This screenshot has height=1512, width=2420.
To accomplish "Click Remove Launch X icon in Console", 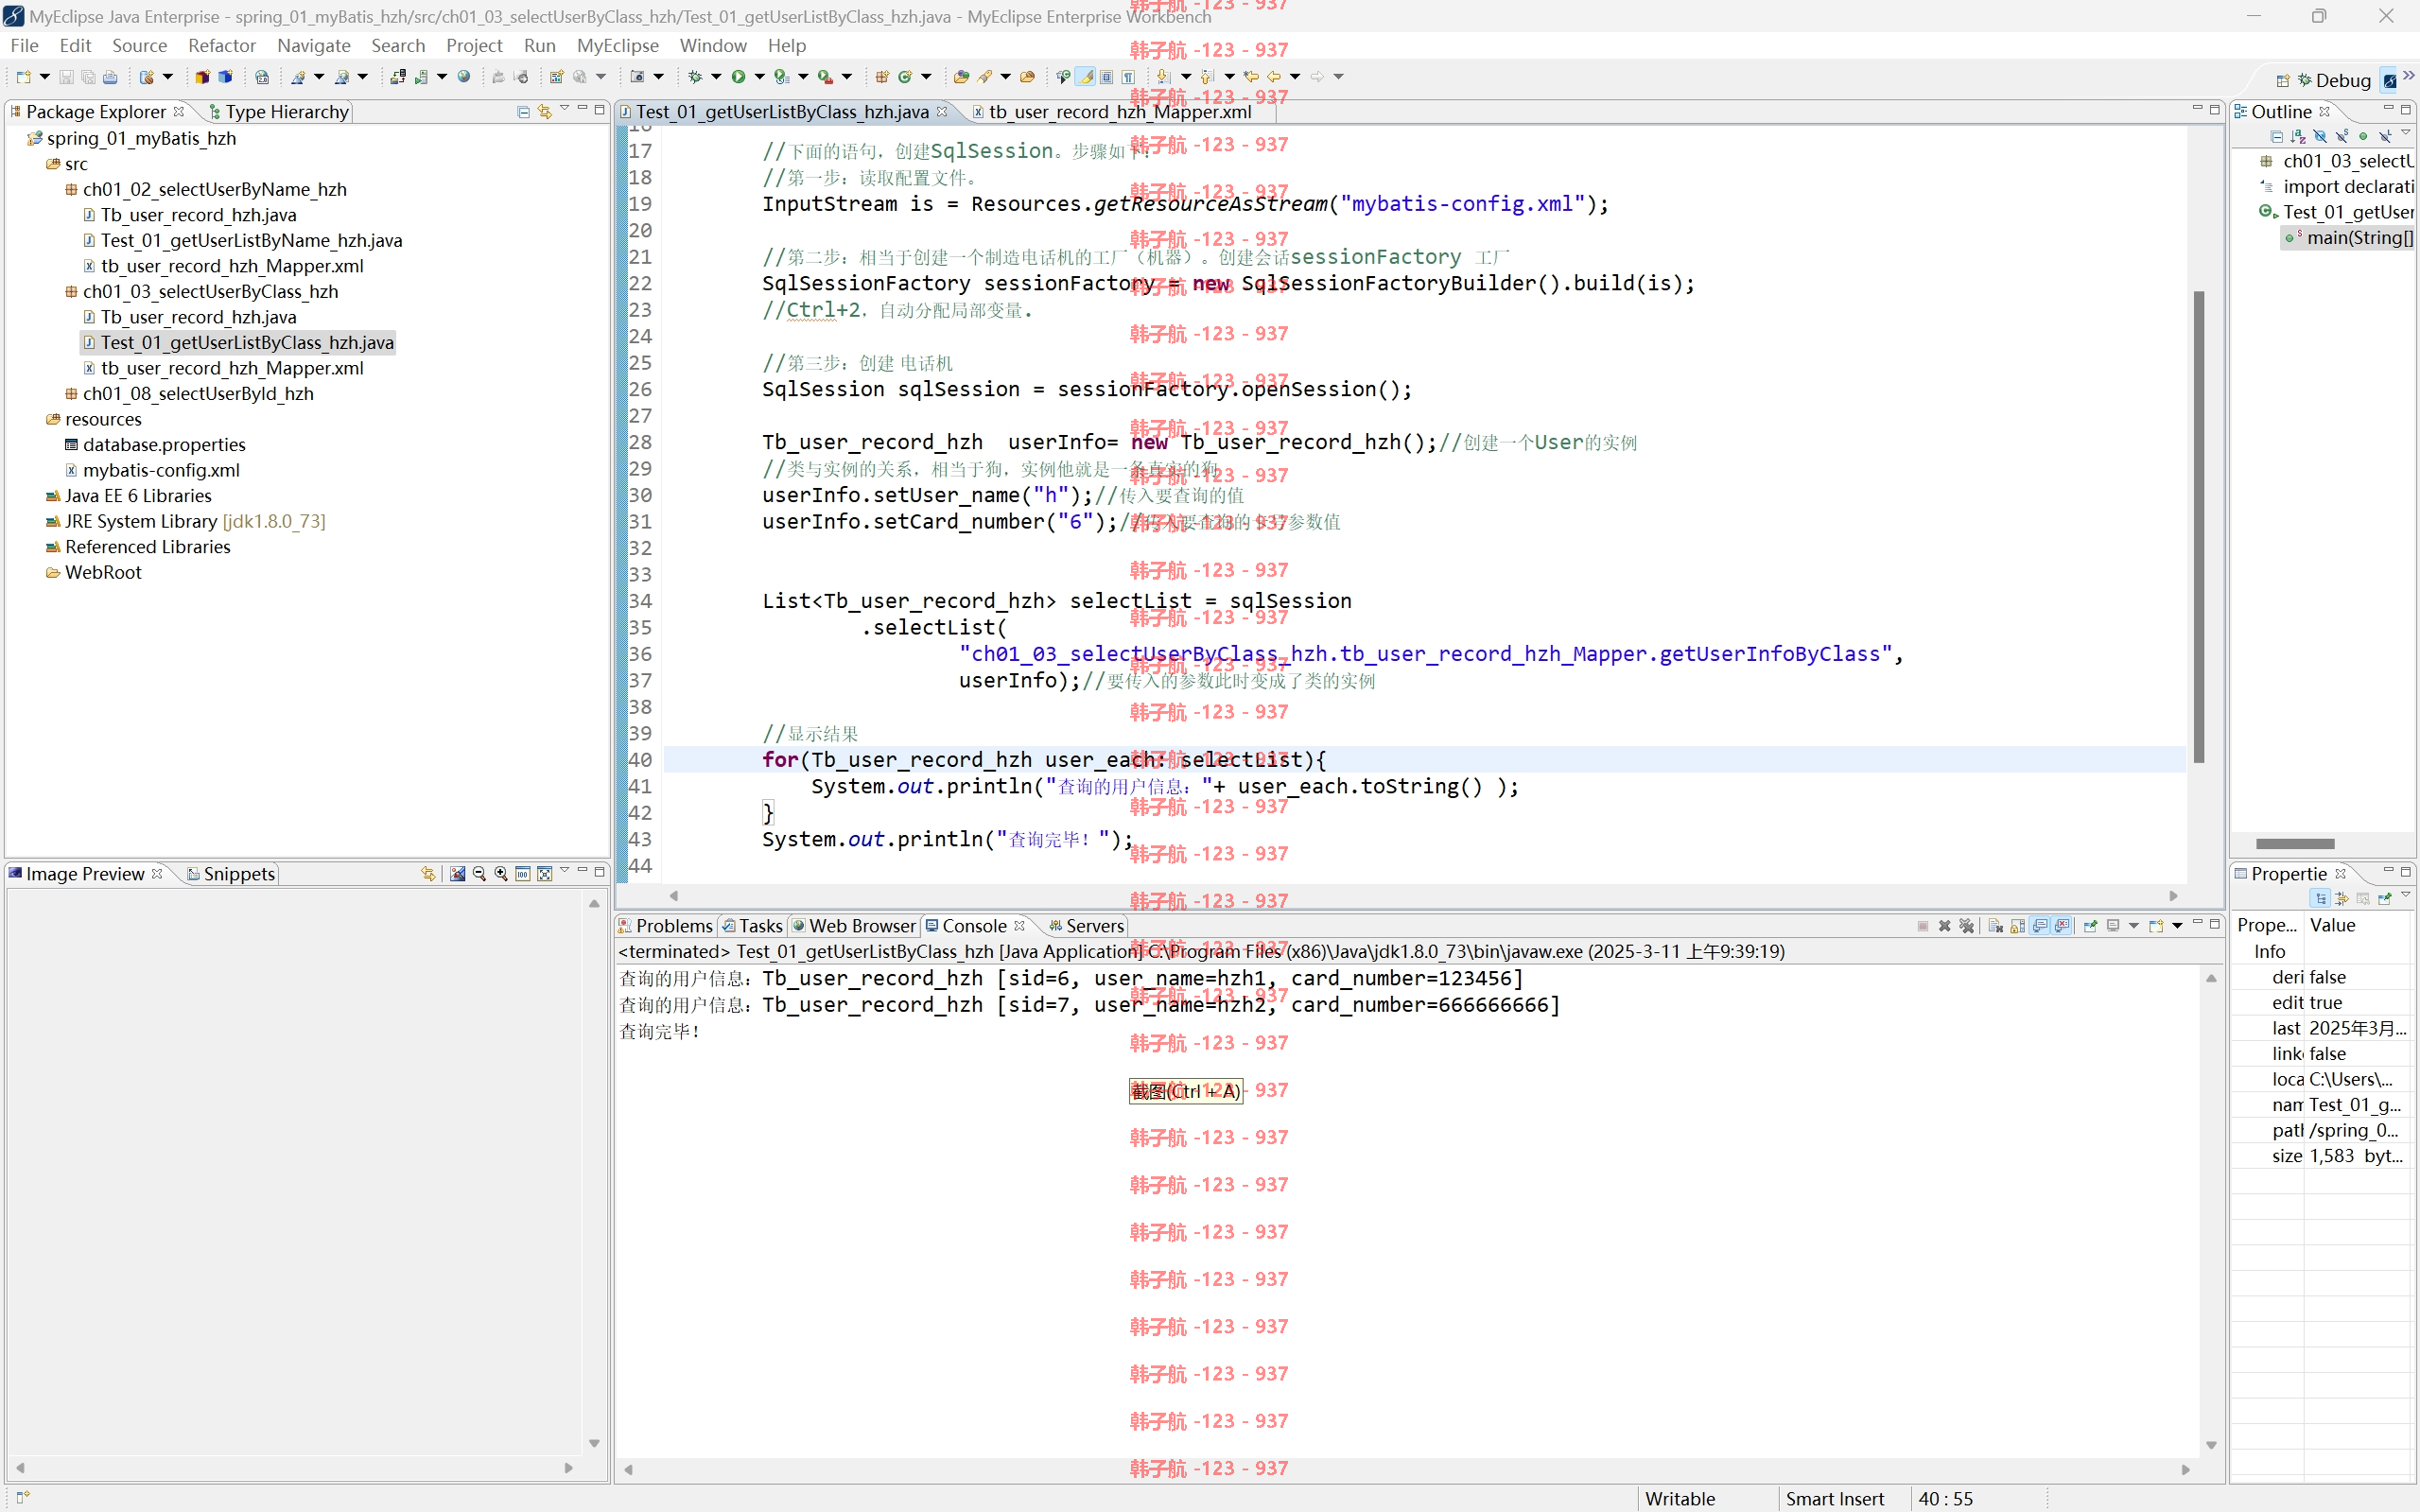I will click(1945, 926).
